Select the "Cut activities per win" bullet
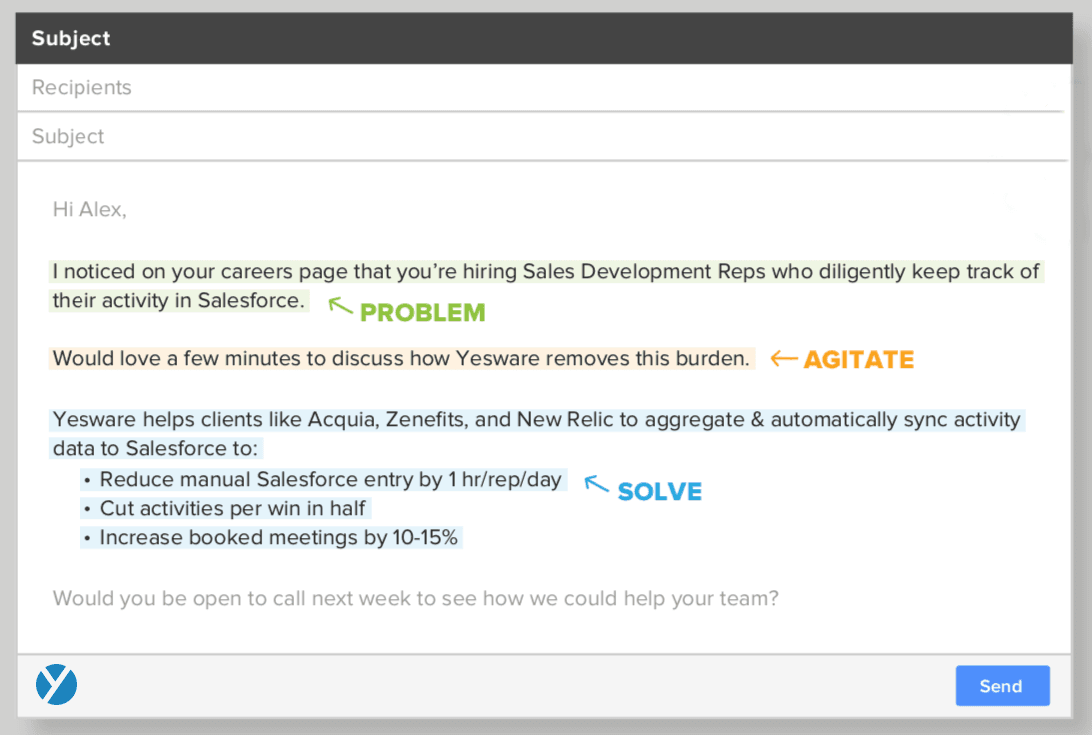This screenshot has height=735, width=1092. pyautogui.click(x=233, y=509)
